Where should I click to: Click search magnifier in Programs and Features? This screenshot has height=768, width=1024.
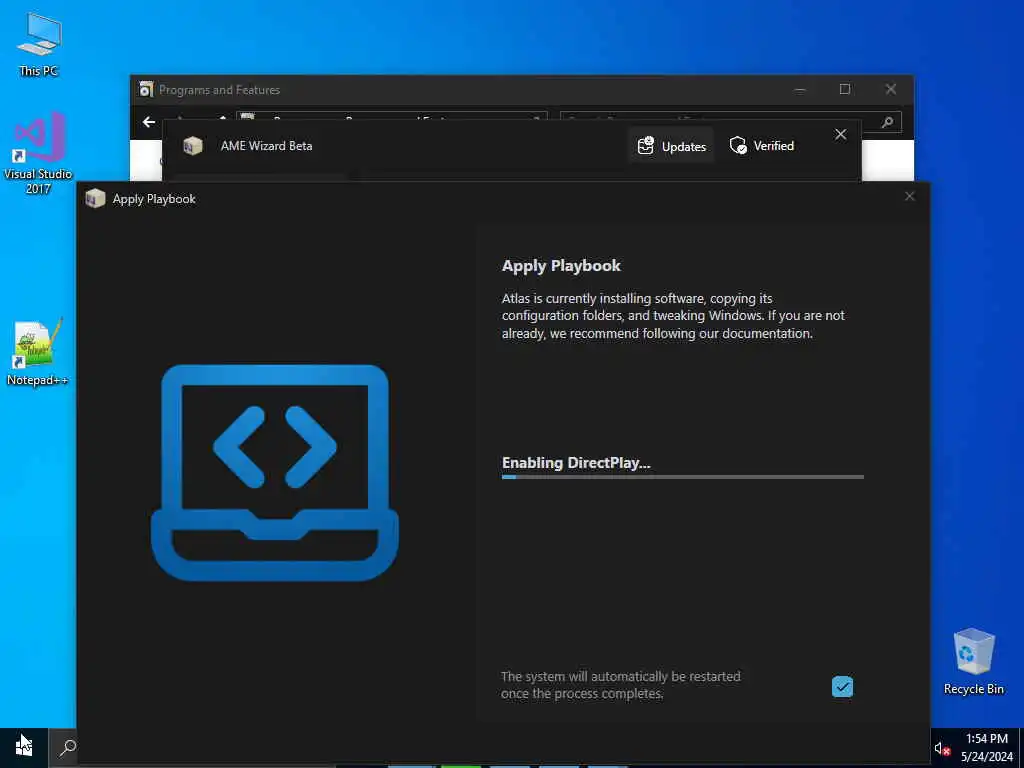[887, 122]
